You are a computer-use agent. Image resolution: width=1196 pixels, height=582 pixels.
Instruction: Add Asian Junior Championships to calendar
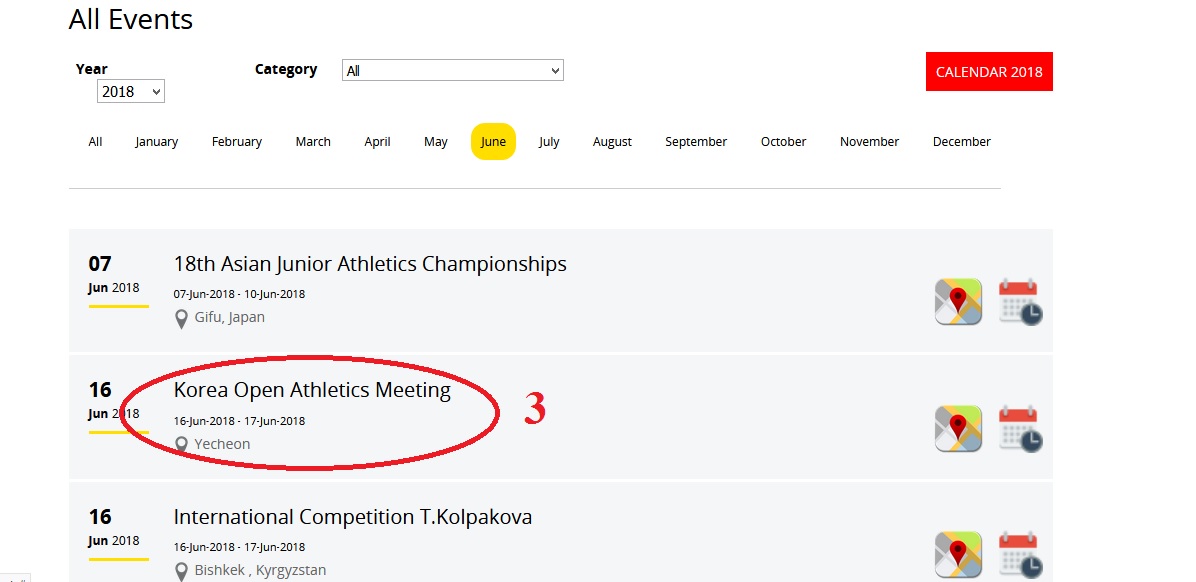click(1020, 301)
